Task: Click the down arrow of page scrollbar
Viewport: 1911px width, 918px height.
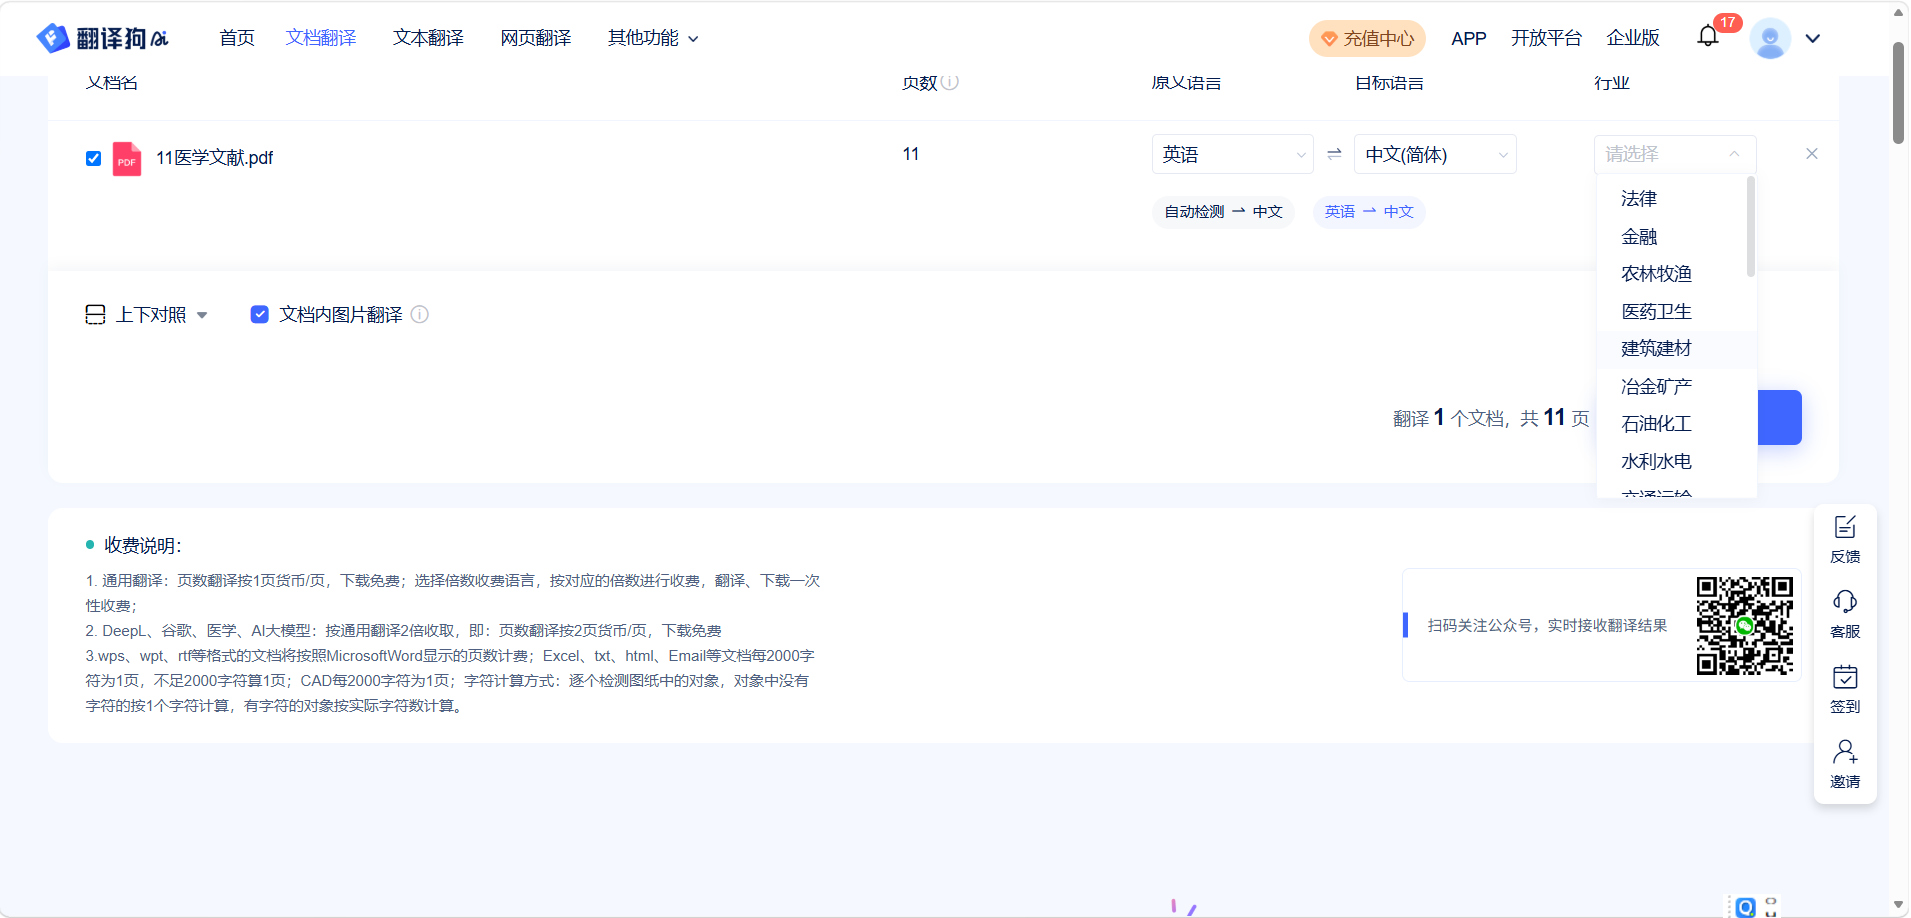Action: click(1898, 905)
